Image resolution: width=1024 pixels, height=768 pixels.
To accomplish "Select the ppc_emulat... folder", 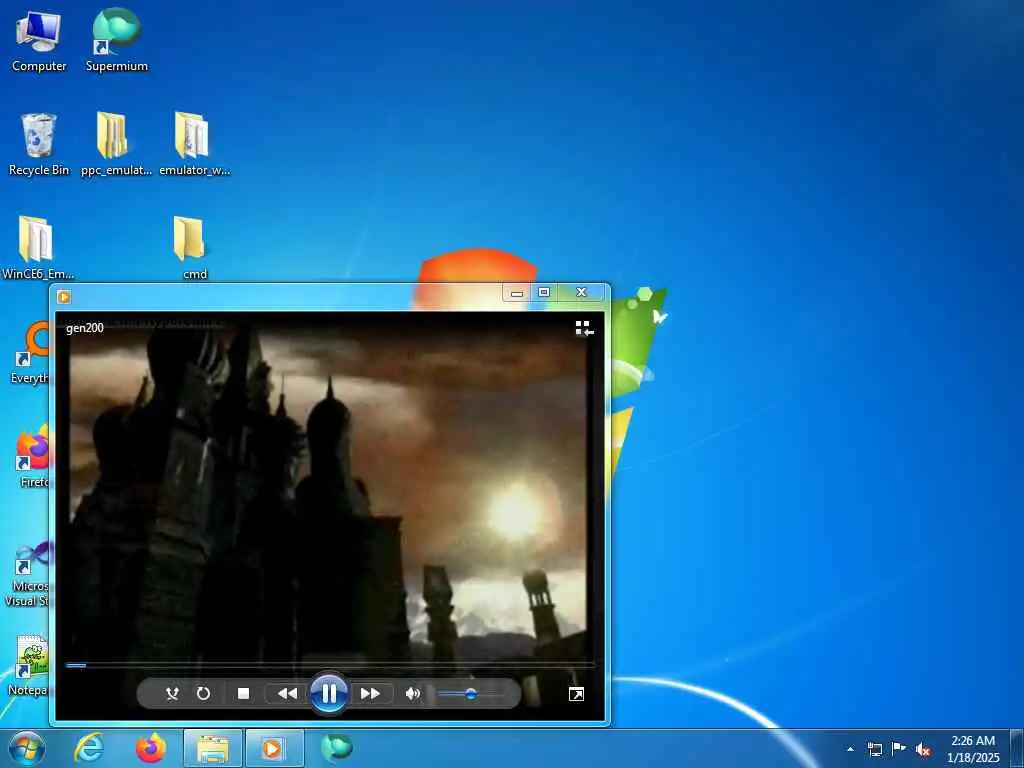I will (x=116, y=144).
